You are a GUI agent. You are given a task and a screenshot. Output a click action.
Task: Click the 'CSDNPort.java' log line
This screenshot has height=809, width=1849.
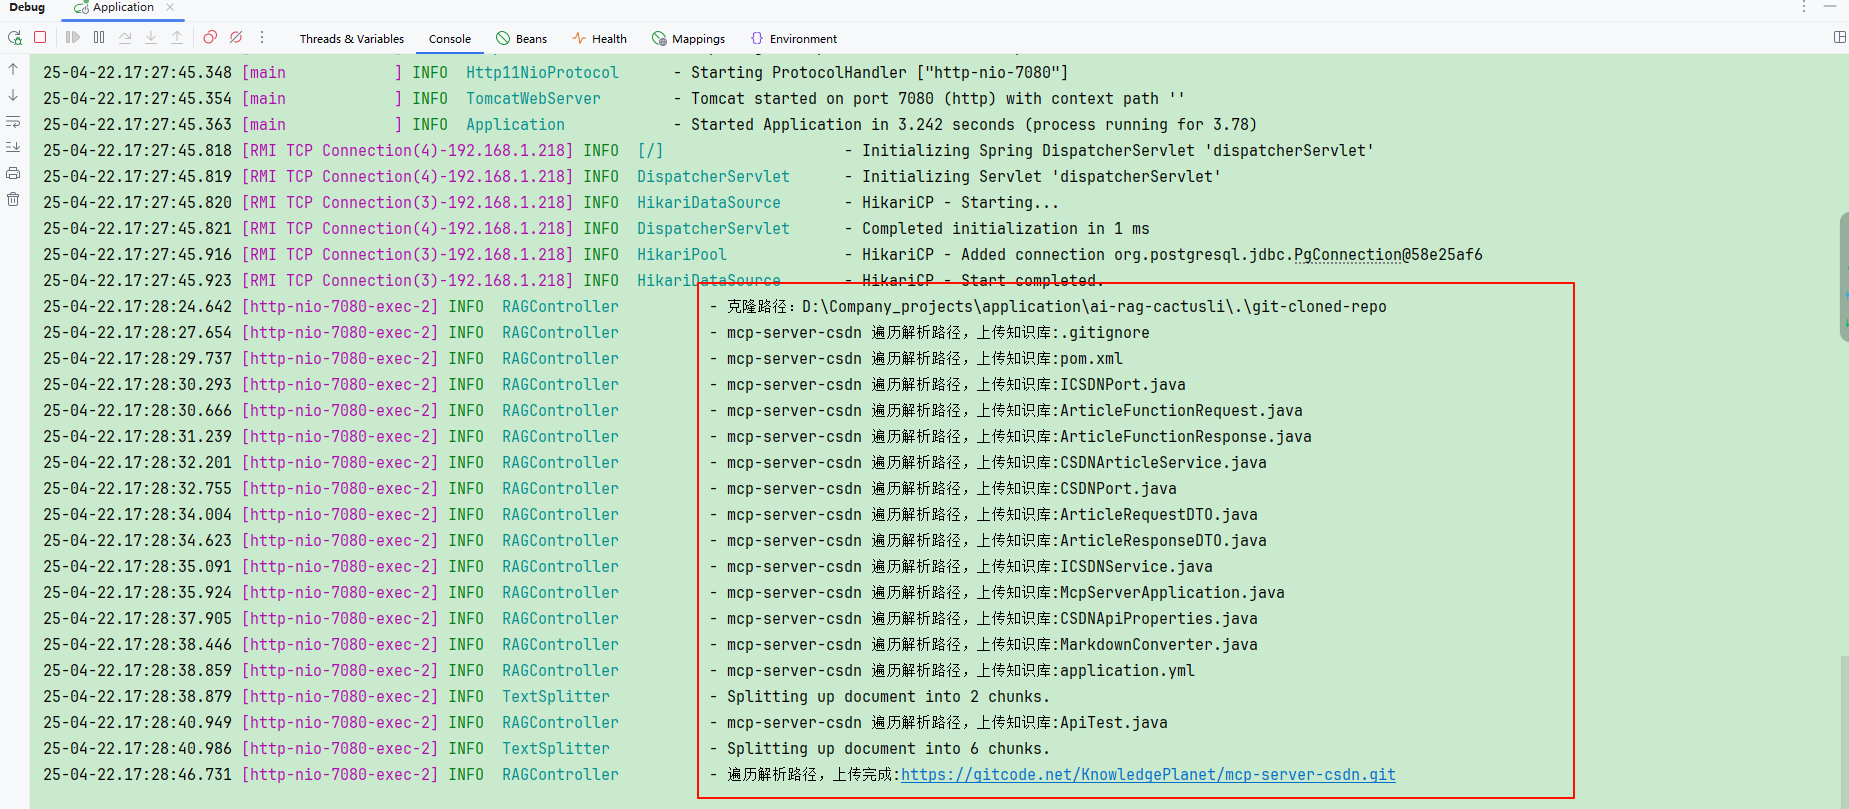click(x=942, y=489)
